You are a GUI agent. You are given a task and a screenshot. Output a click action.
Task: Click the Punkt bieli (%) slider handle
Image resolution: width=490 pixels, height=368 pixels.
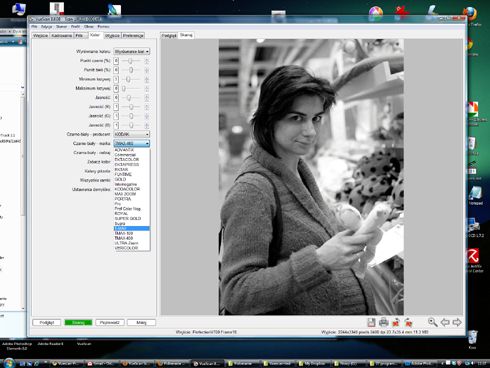click(x=131, y=70)
